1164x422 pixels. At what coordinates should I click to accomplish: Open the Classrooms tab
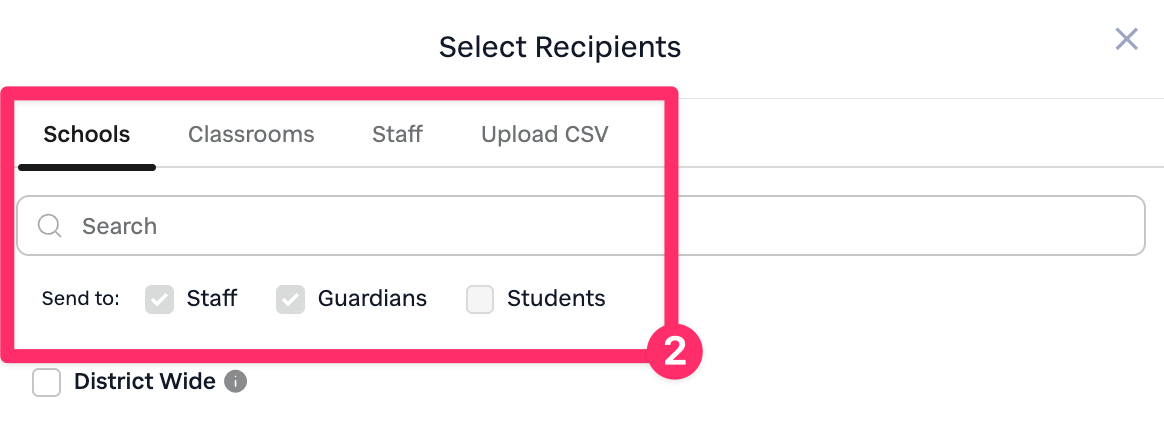coord(251,134)
